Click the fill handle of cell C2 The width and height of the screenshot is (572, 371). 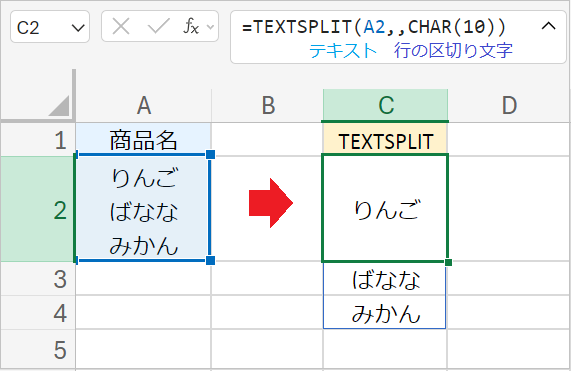click(448, 262)
